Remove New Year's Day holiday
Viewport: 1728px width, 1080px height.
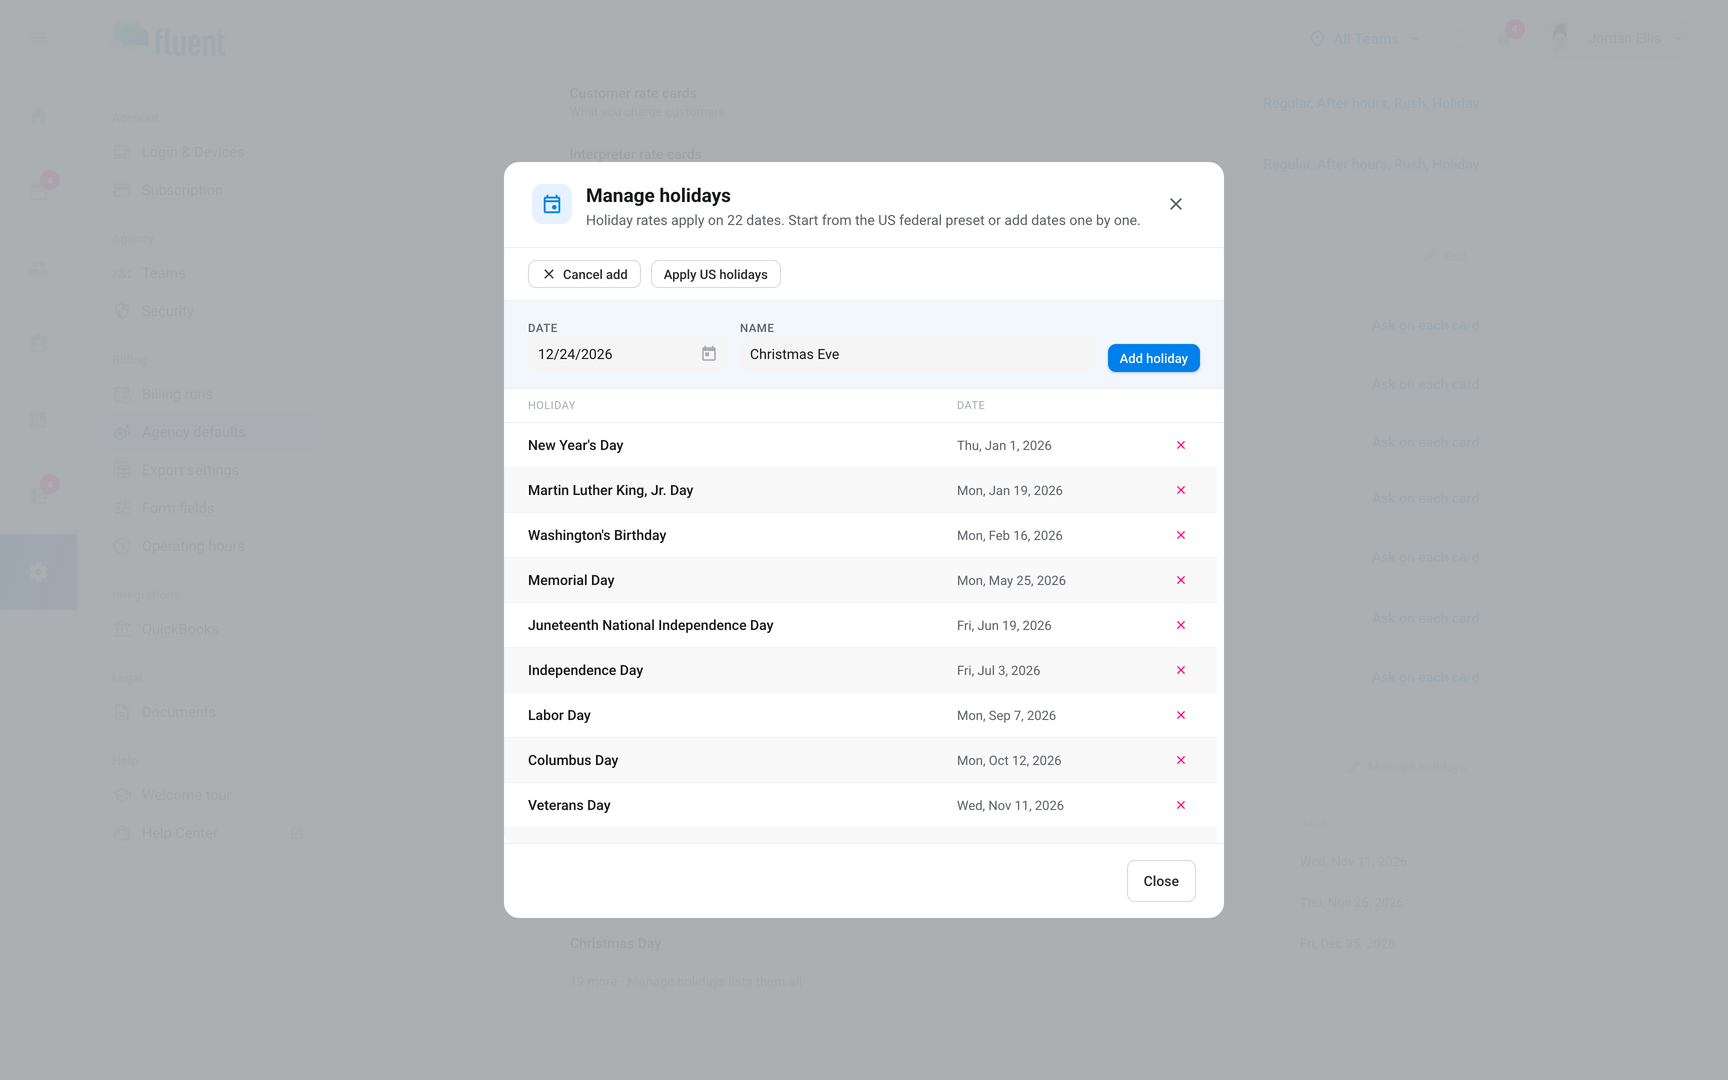1181,445
